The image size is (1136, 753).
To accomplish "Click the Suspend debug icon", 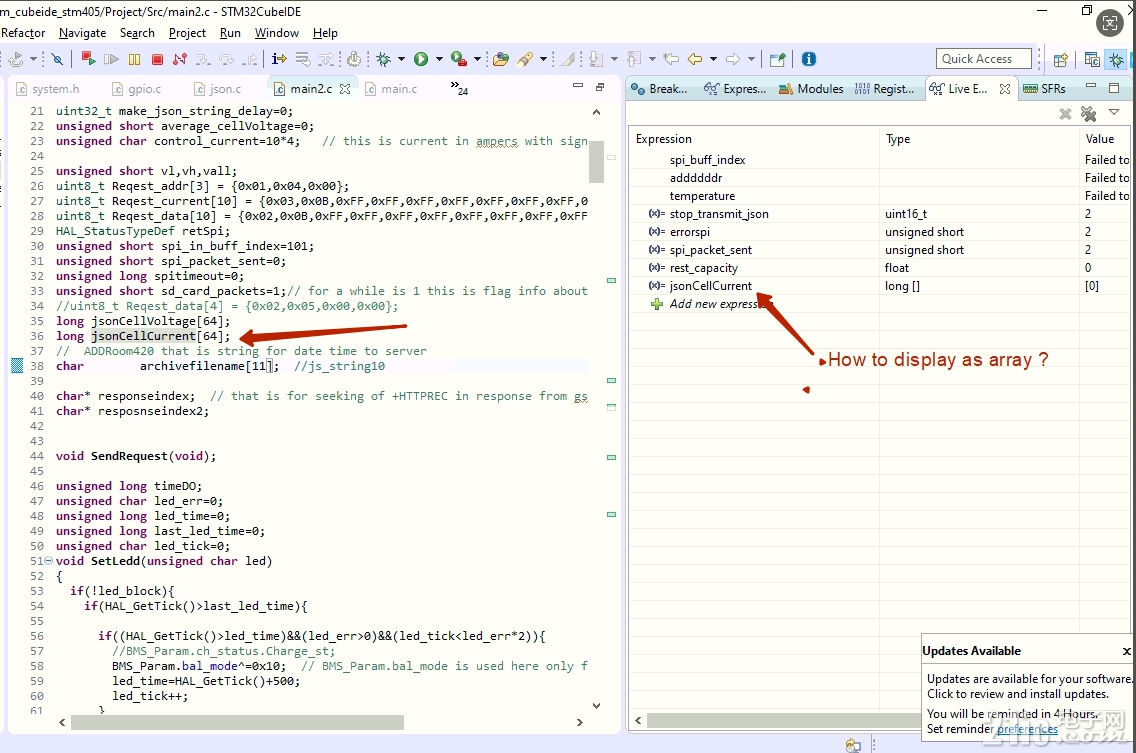I will 135,59.
